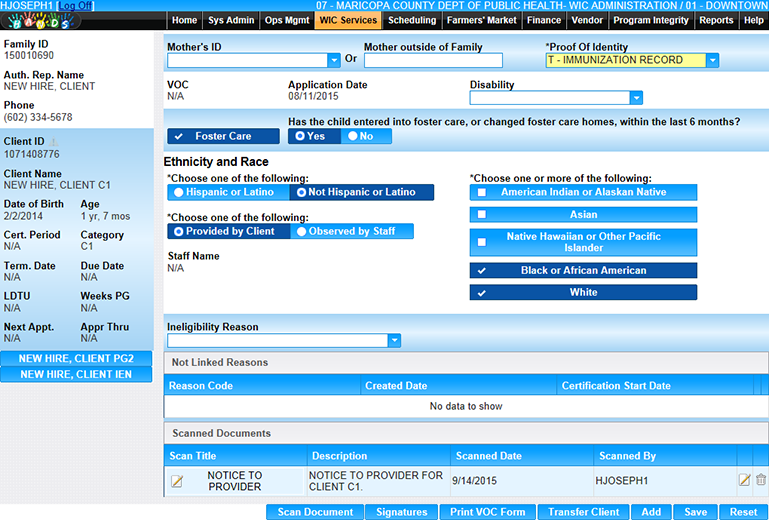Image resolution: width=769 pixels, height=520 pixels.
Task: Click the Log Off link
Action: (x=75, y=6)
